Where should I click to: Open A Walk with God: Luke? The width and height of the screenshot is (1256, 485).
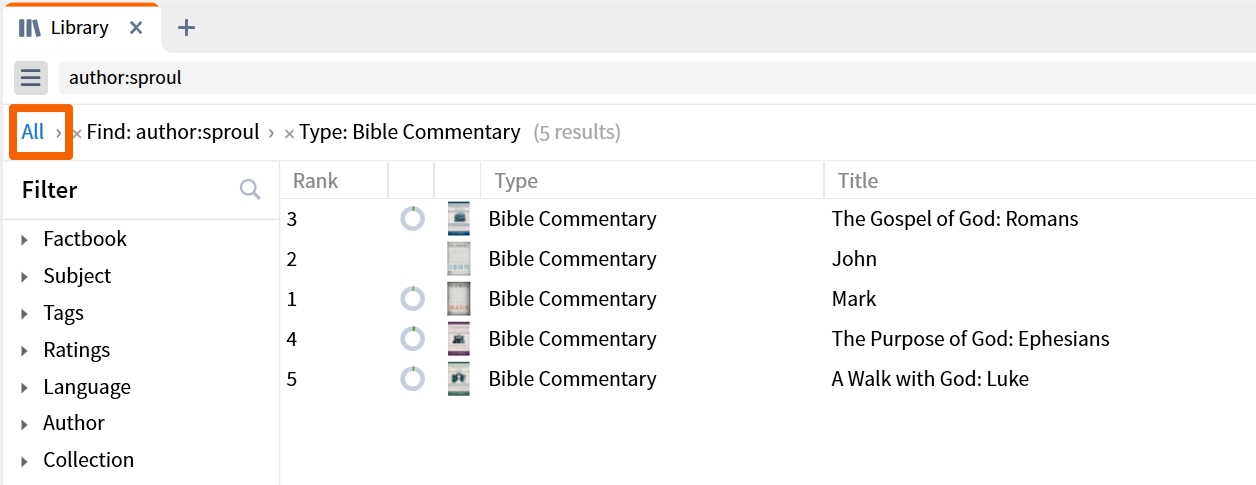click(930, 379)
